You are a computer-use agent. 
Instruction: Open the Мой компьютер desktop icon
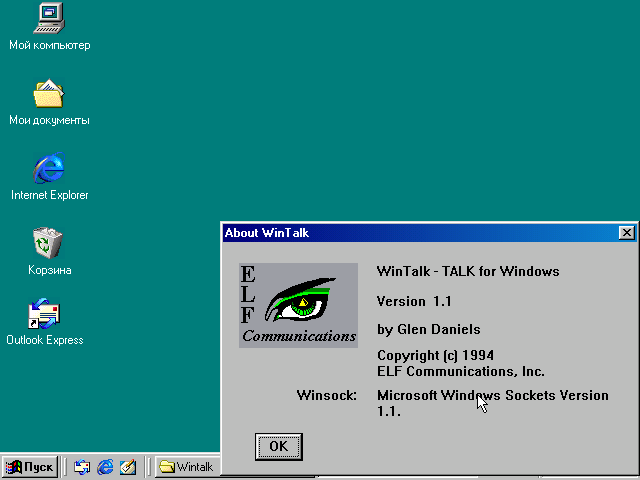click(49, 18)
